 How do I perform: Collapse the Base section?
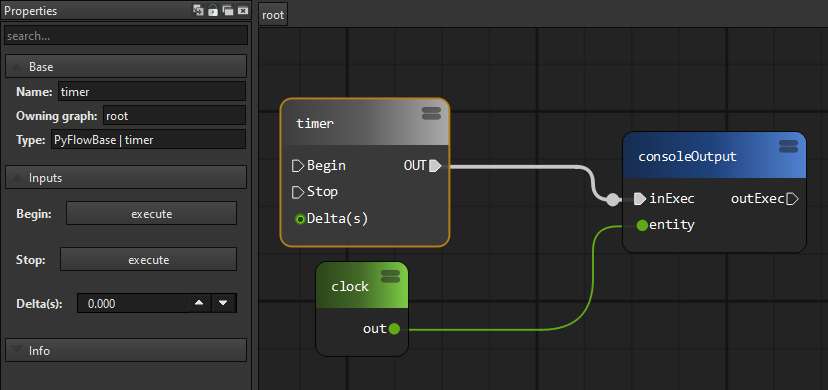click(x=126, y=66)
